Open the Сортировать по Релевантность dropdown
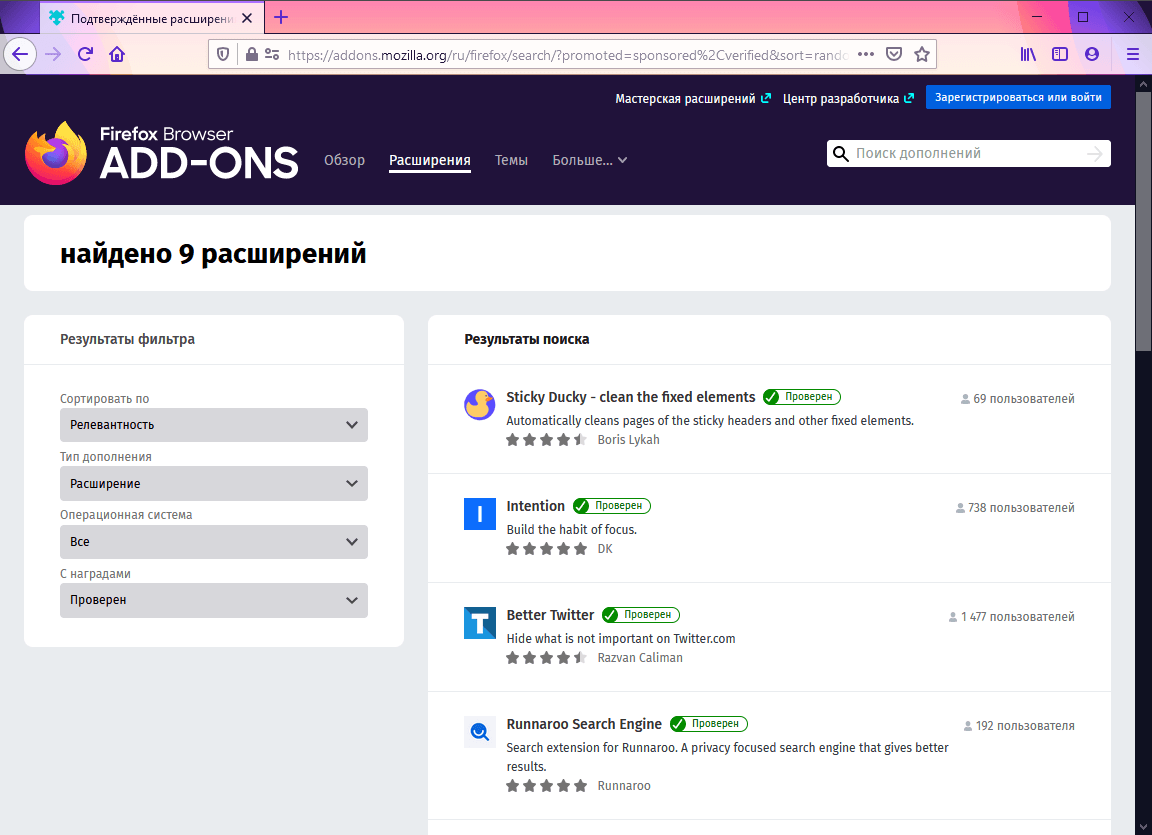Image resolution: width=1152 pixels, height=835 pixels. [214, 425]
